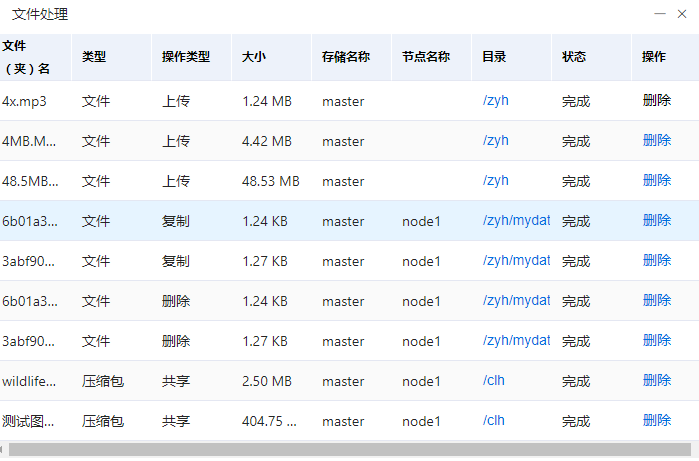Click the 存储名称 column header
Screen dimensions: 699x461
[x=346, y=57]
